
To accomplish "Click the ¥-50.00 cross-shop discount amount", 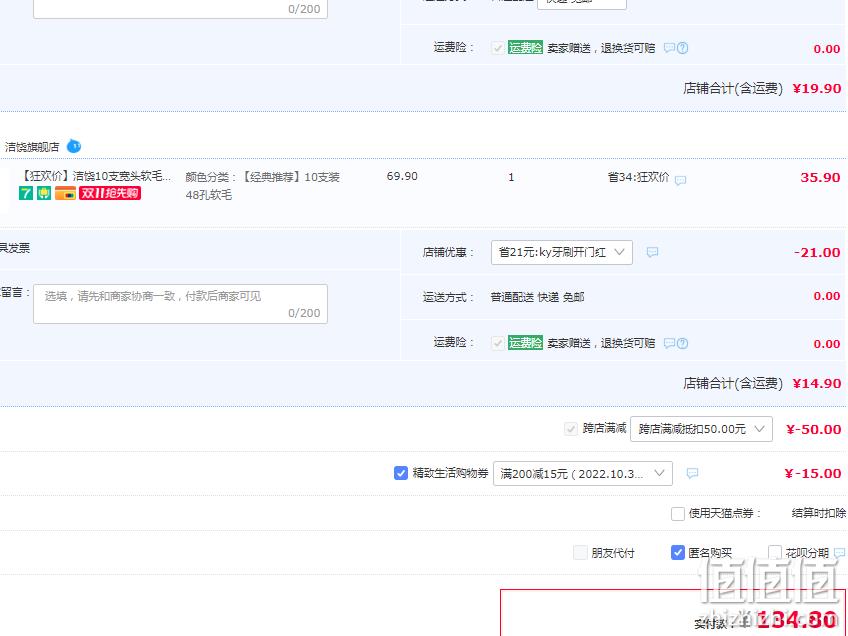I will point(813,429).
